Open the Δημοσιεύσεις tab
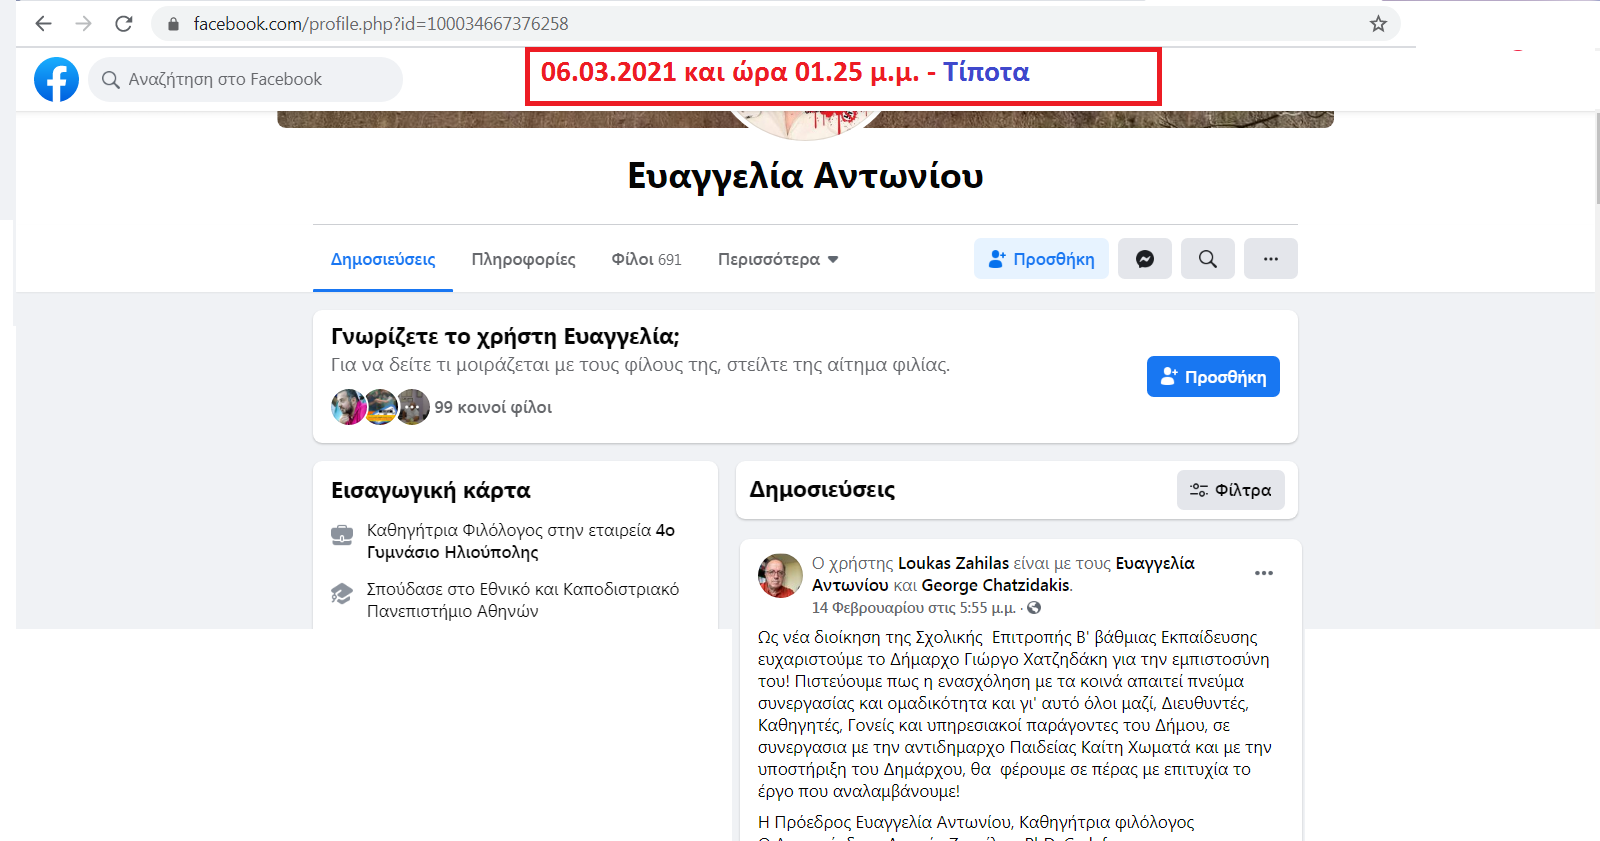 [x=383, y=259]
